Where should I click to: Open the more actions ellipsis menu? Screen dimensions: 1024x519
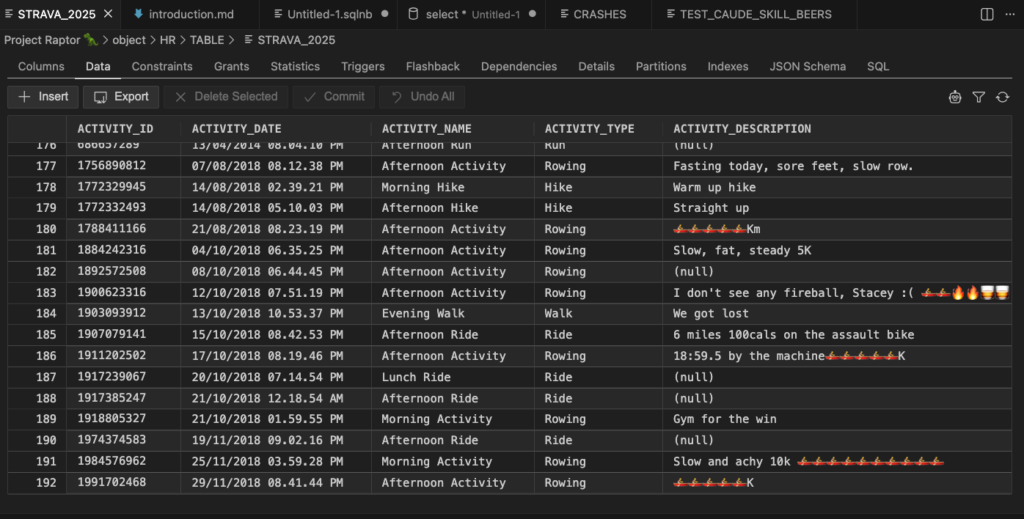(1009, 15)
